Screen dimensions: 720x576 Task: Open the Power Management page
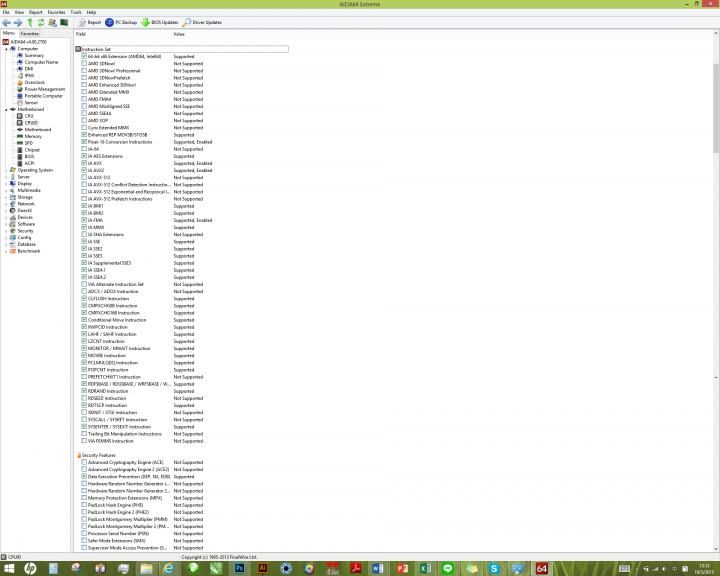tap(45, 89)
